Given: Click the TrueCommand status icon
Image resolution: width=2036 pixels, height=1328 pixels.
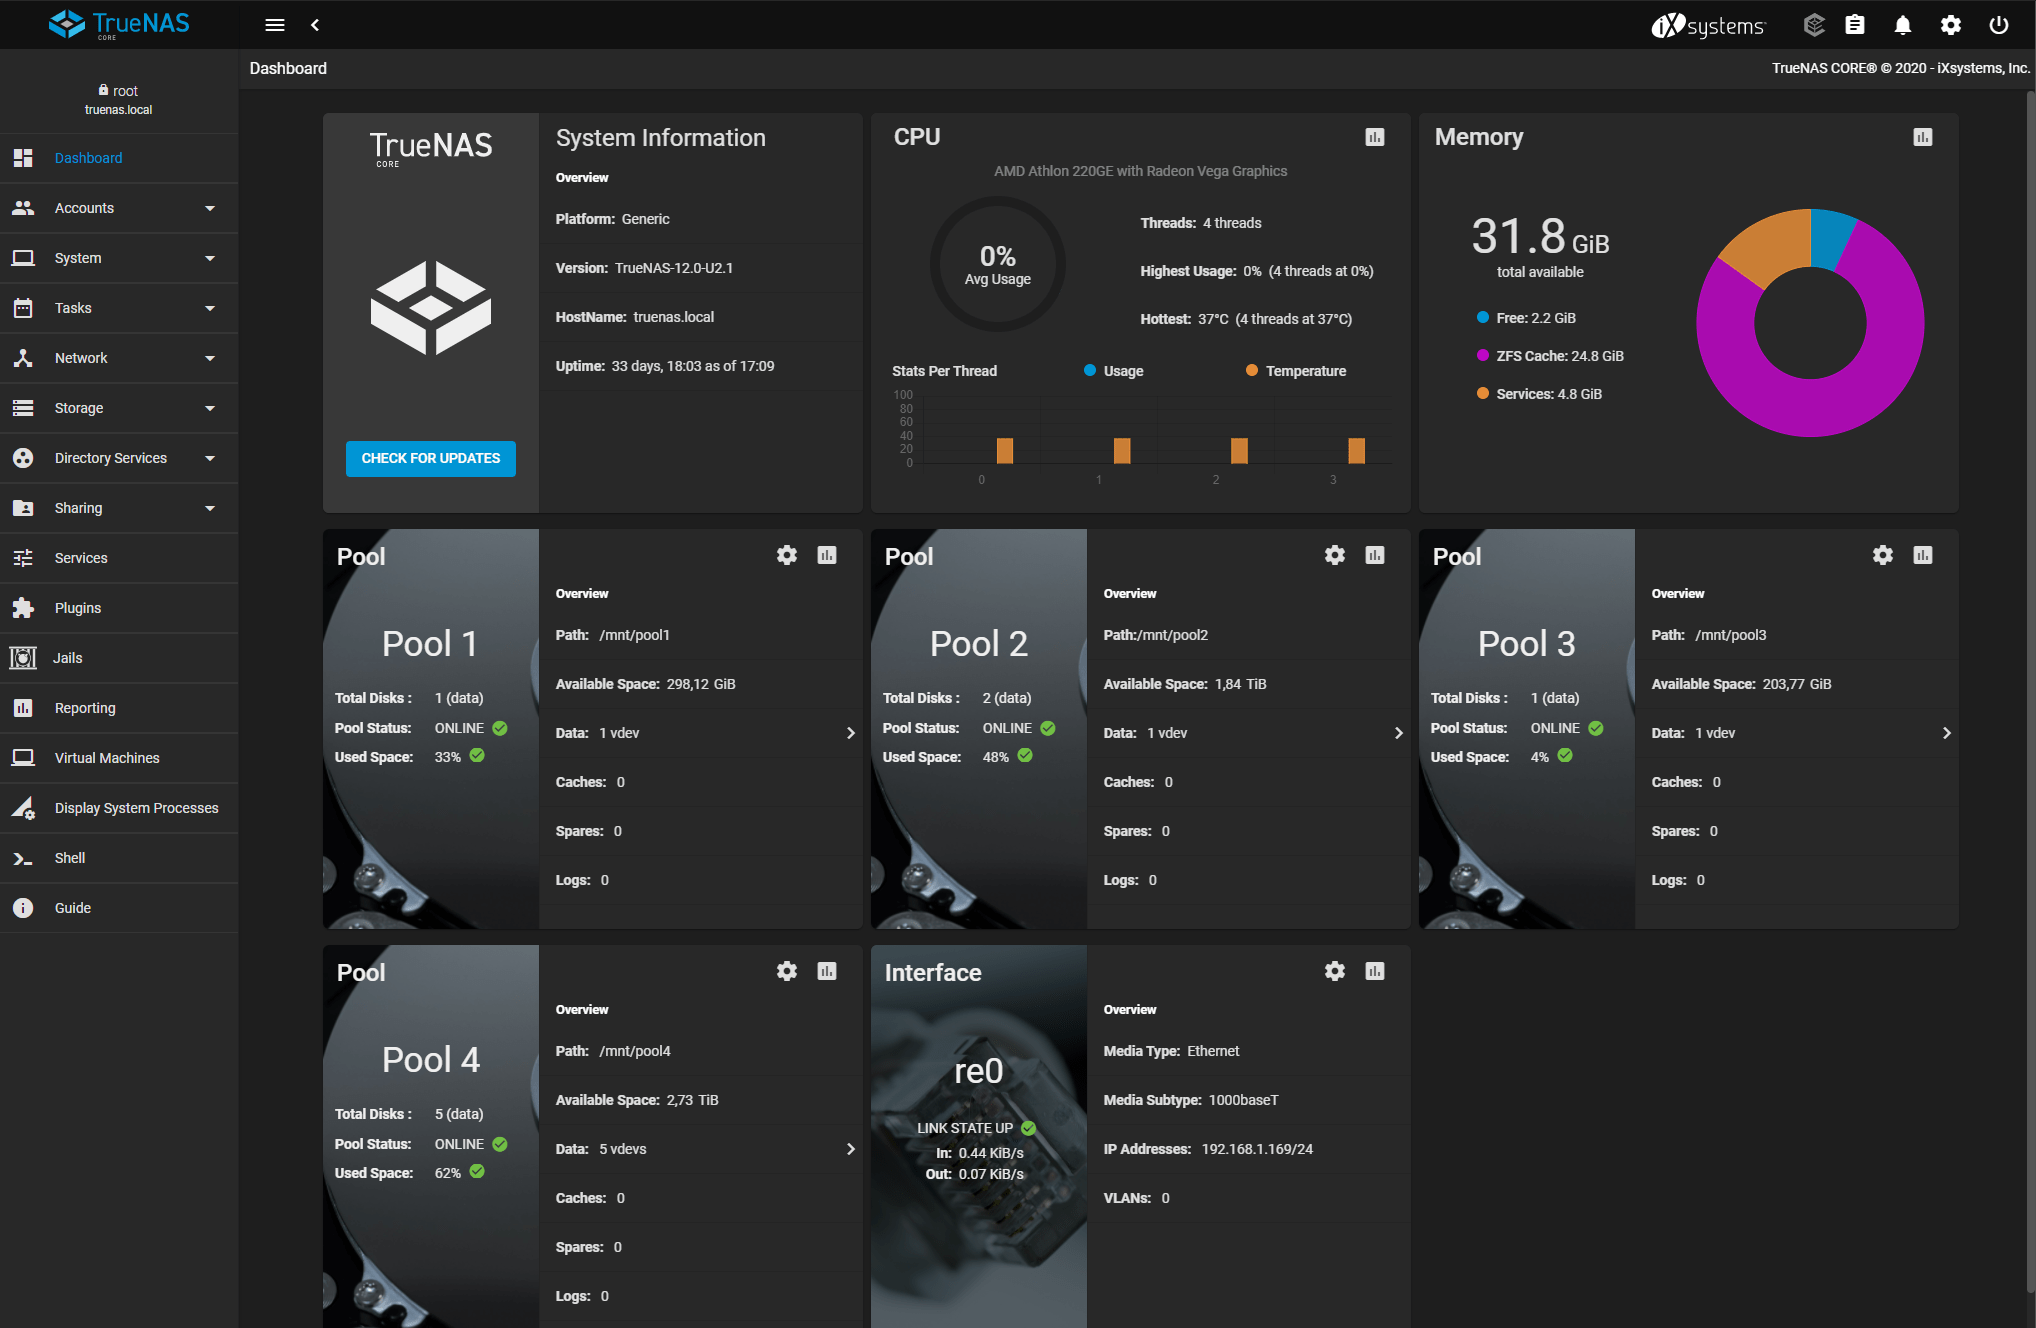Looking at the screenshot, I should click(1814, 25).
